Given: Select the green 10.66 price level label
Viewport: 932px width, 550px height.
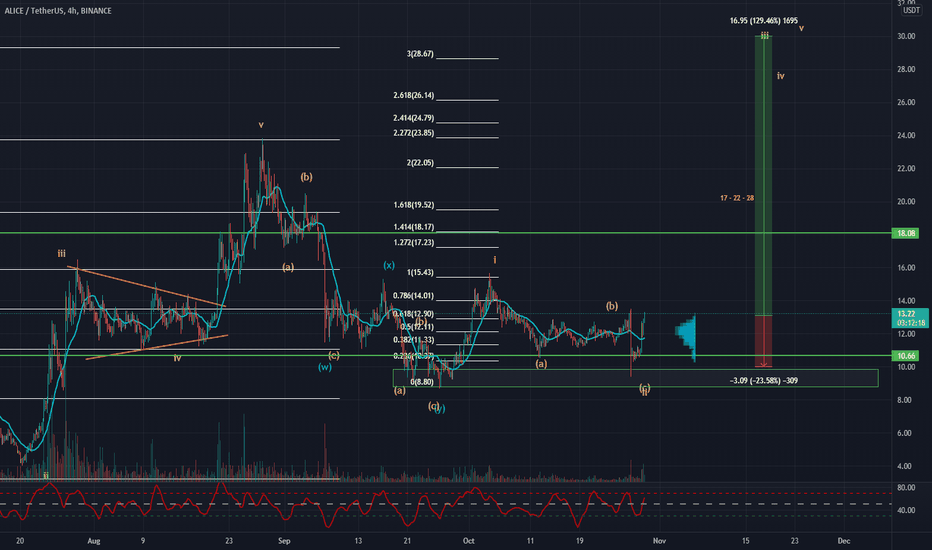Looking at the screenshot, I should click(906, 356).
